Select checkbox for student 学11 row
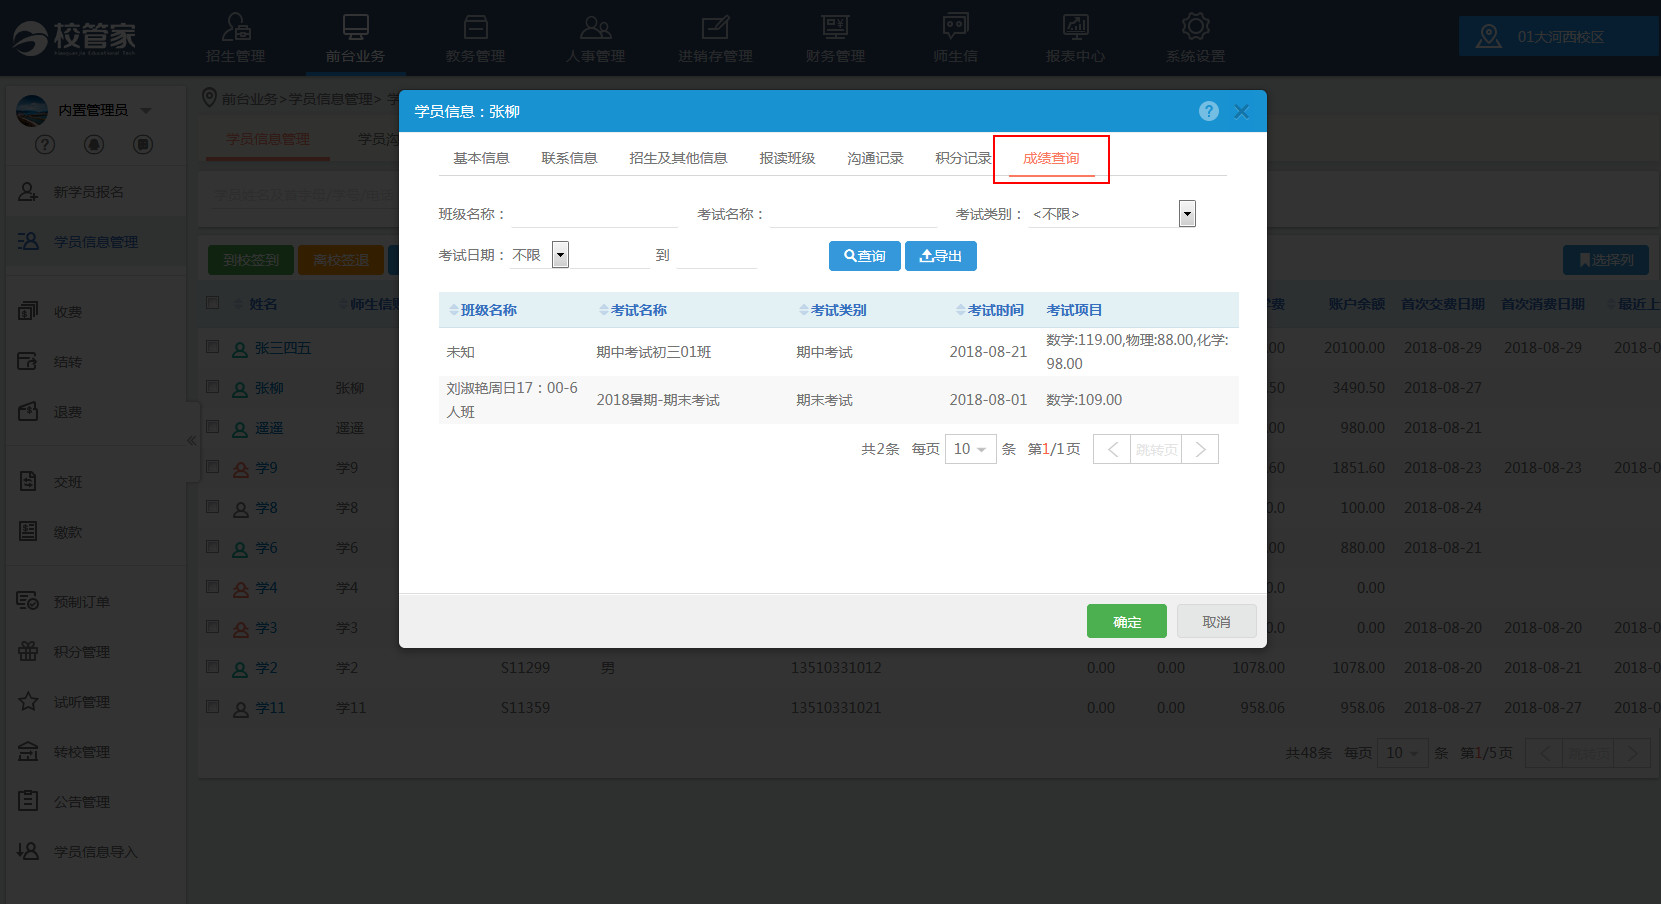Screen dimensions: 1661x904 212,707
